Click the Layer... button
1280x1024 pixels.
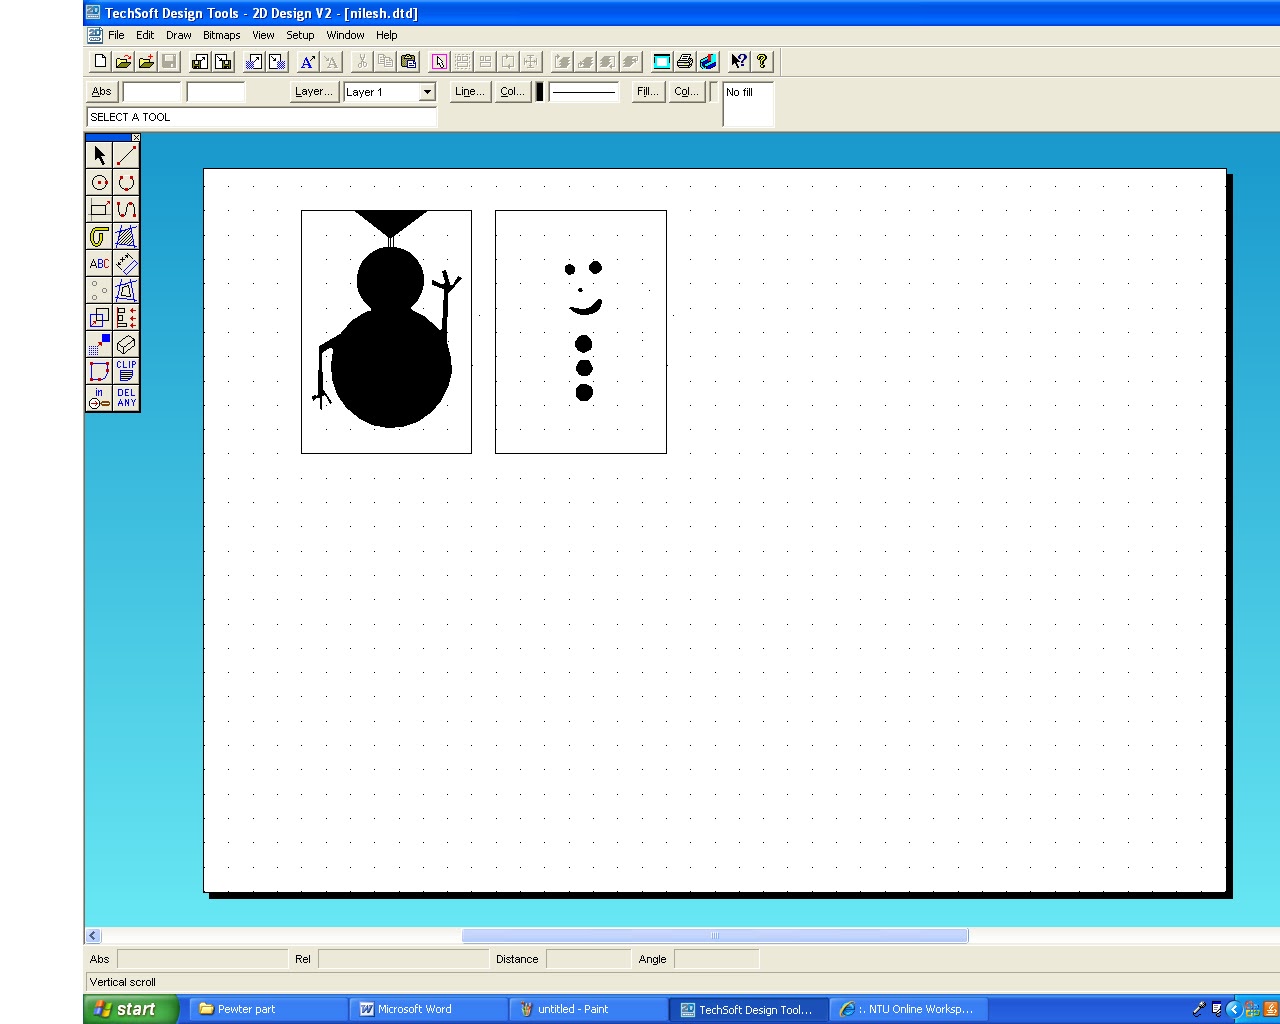tap(313, 91)
